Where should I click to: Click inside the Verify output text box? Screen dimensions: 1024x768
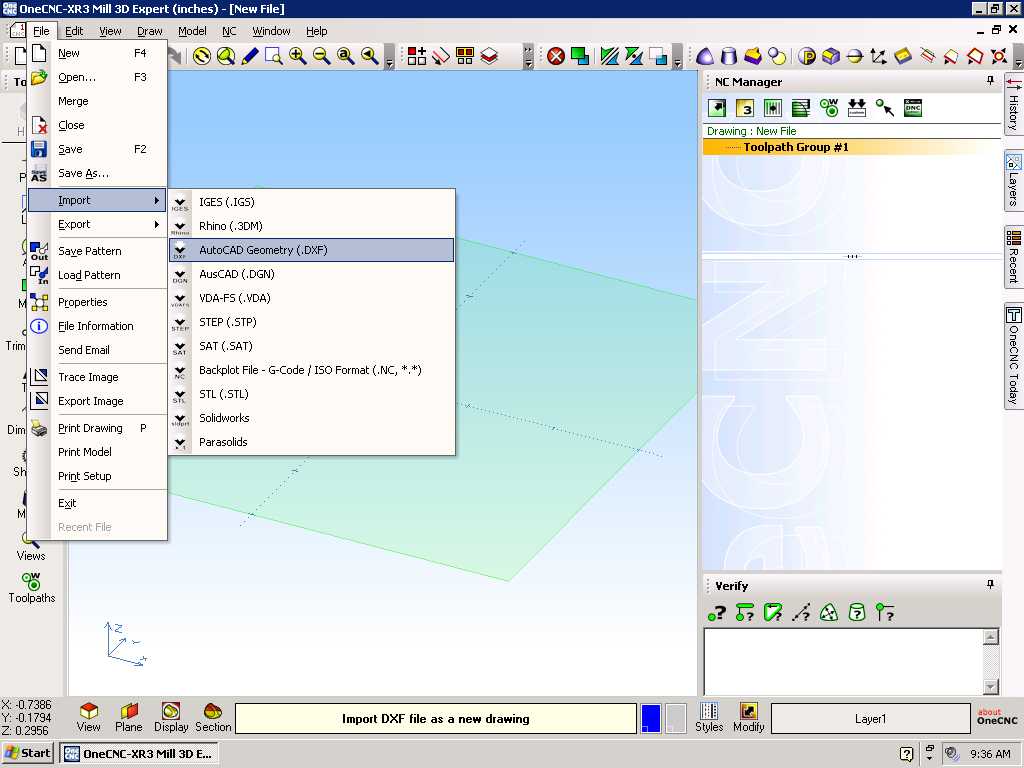click(843, 662)
